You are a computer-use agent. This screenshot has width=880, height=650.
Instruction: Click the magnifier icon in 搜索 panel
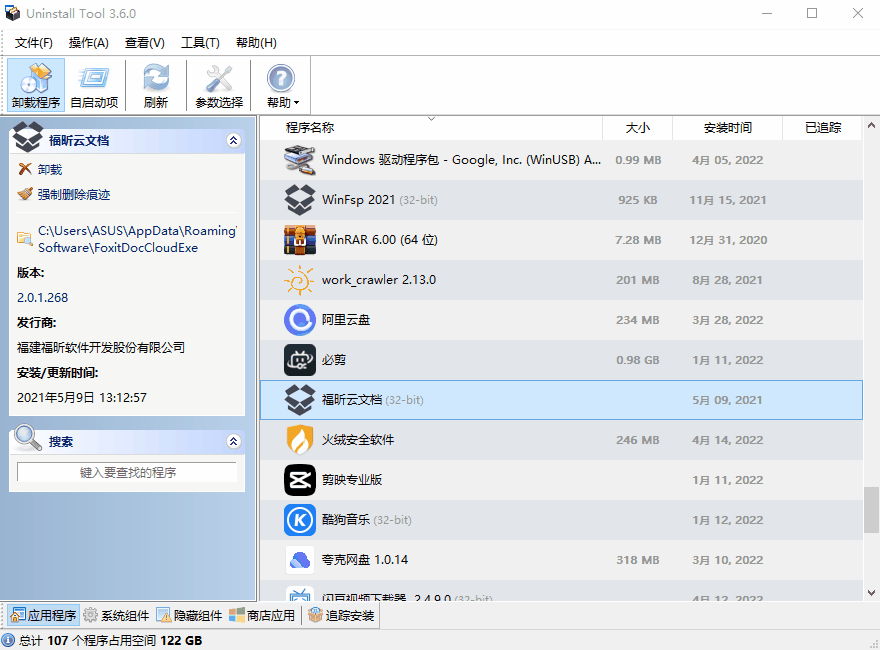tap(28, 438)
